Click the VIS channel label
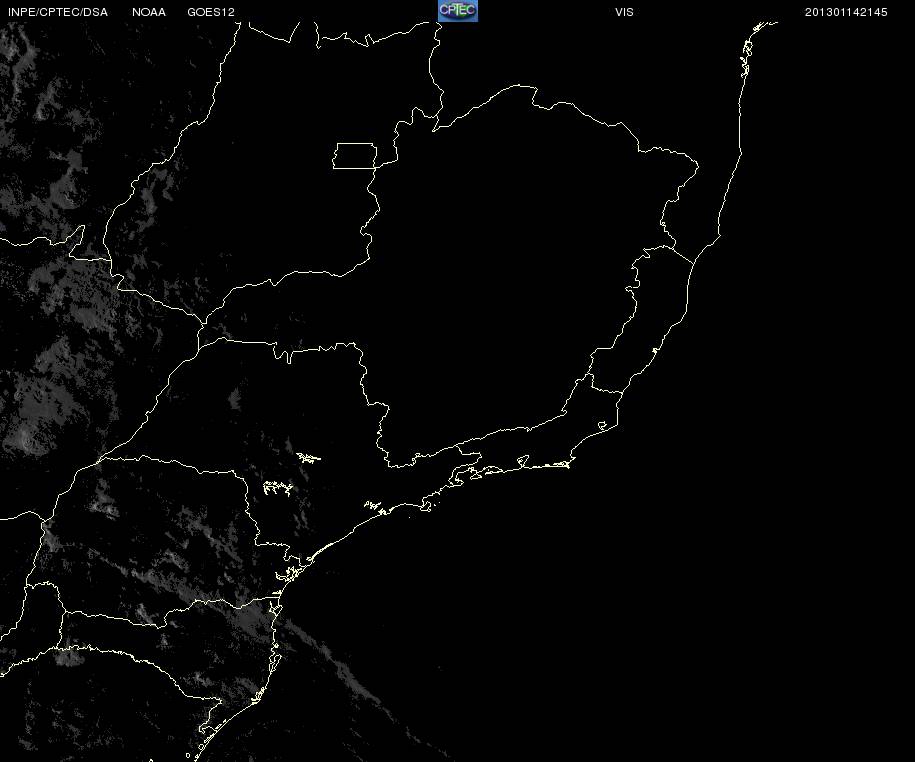Image resolution: width=915 pixels, height=762 pixels. pos(624,12)
